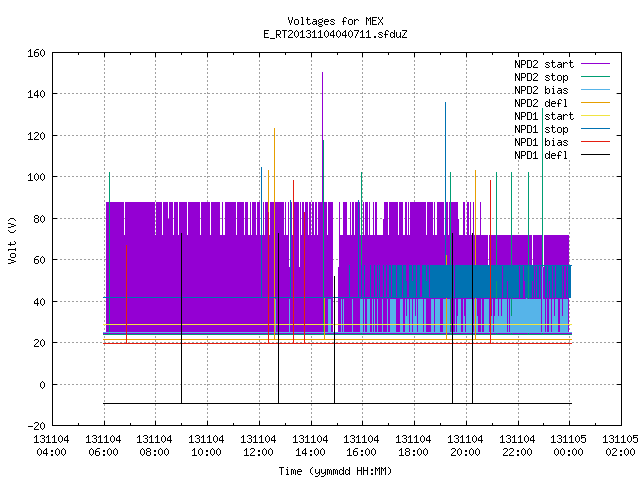Click the y-axis tick label -20
The image size is (640, 480).
(36, 426)
